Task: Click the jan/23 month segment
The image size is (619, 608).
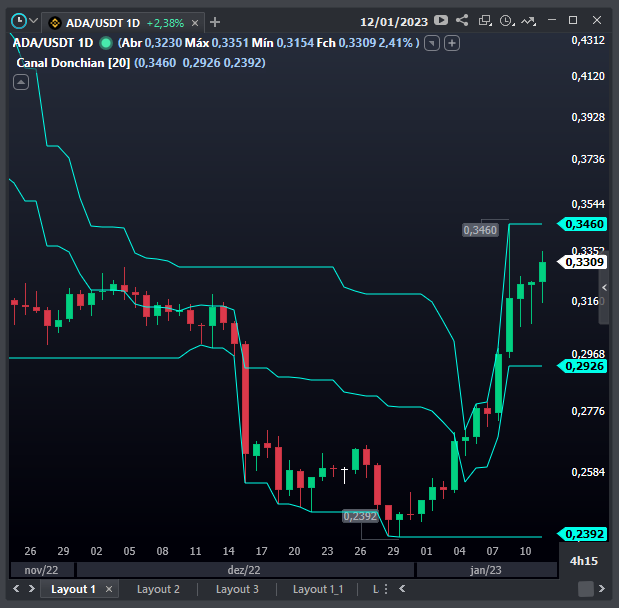Action: click(486, 570)
